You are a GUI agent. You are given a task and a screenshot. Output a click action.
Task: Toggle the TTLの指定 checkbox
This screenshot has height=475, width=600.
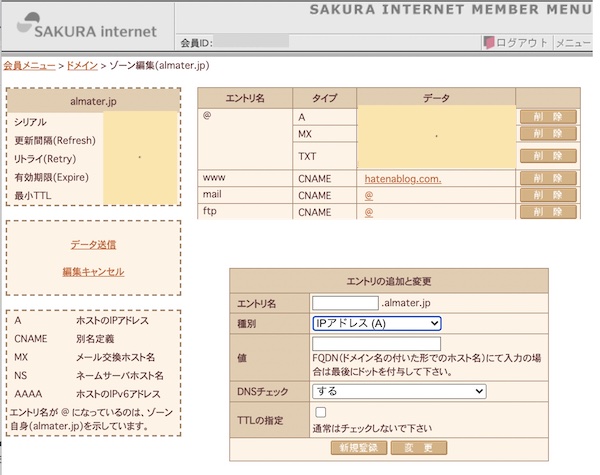[320, 412]
